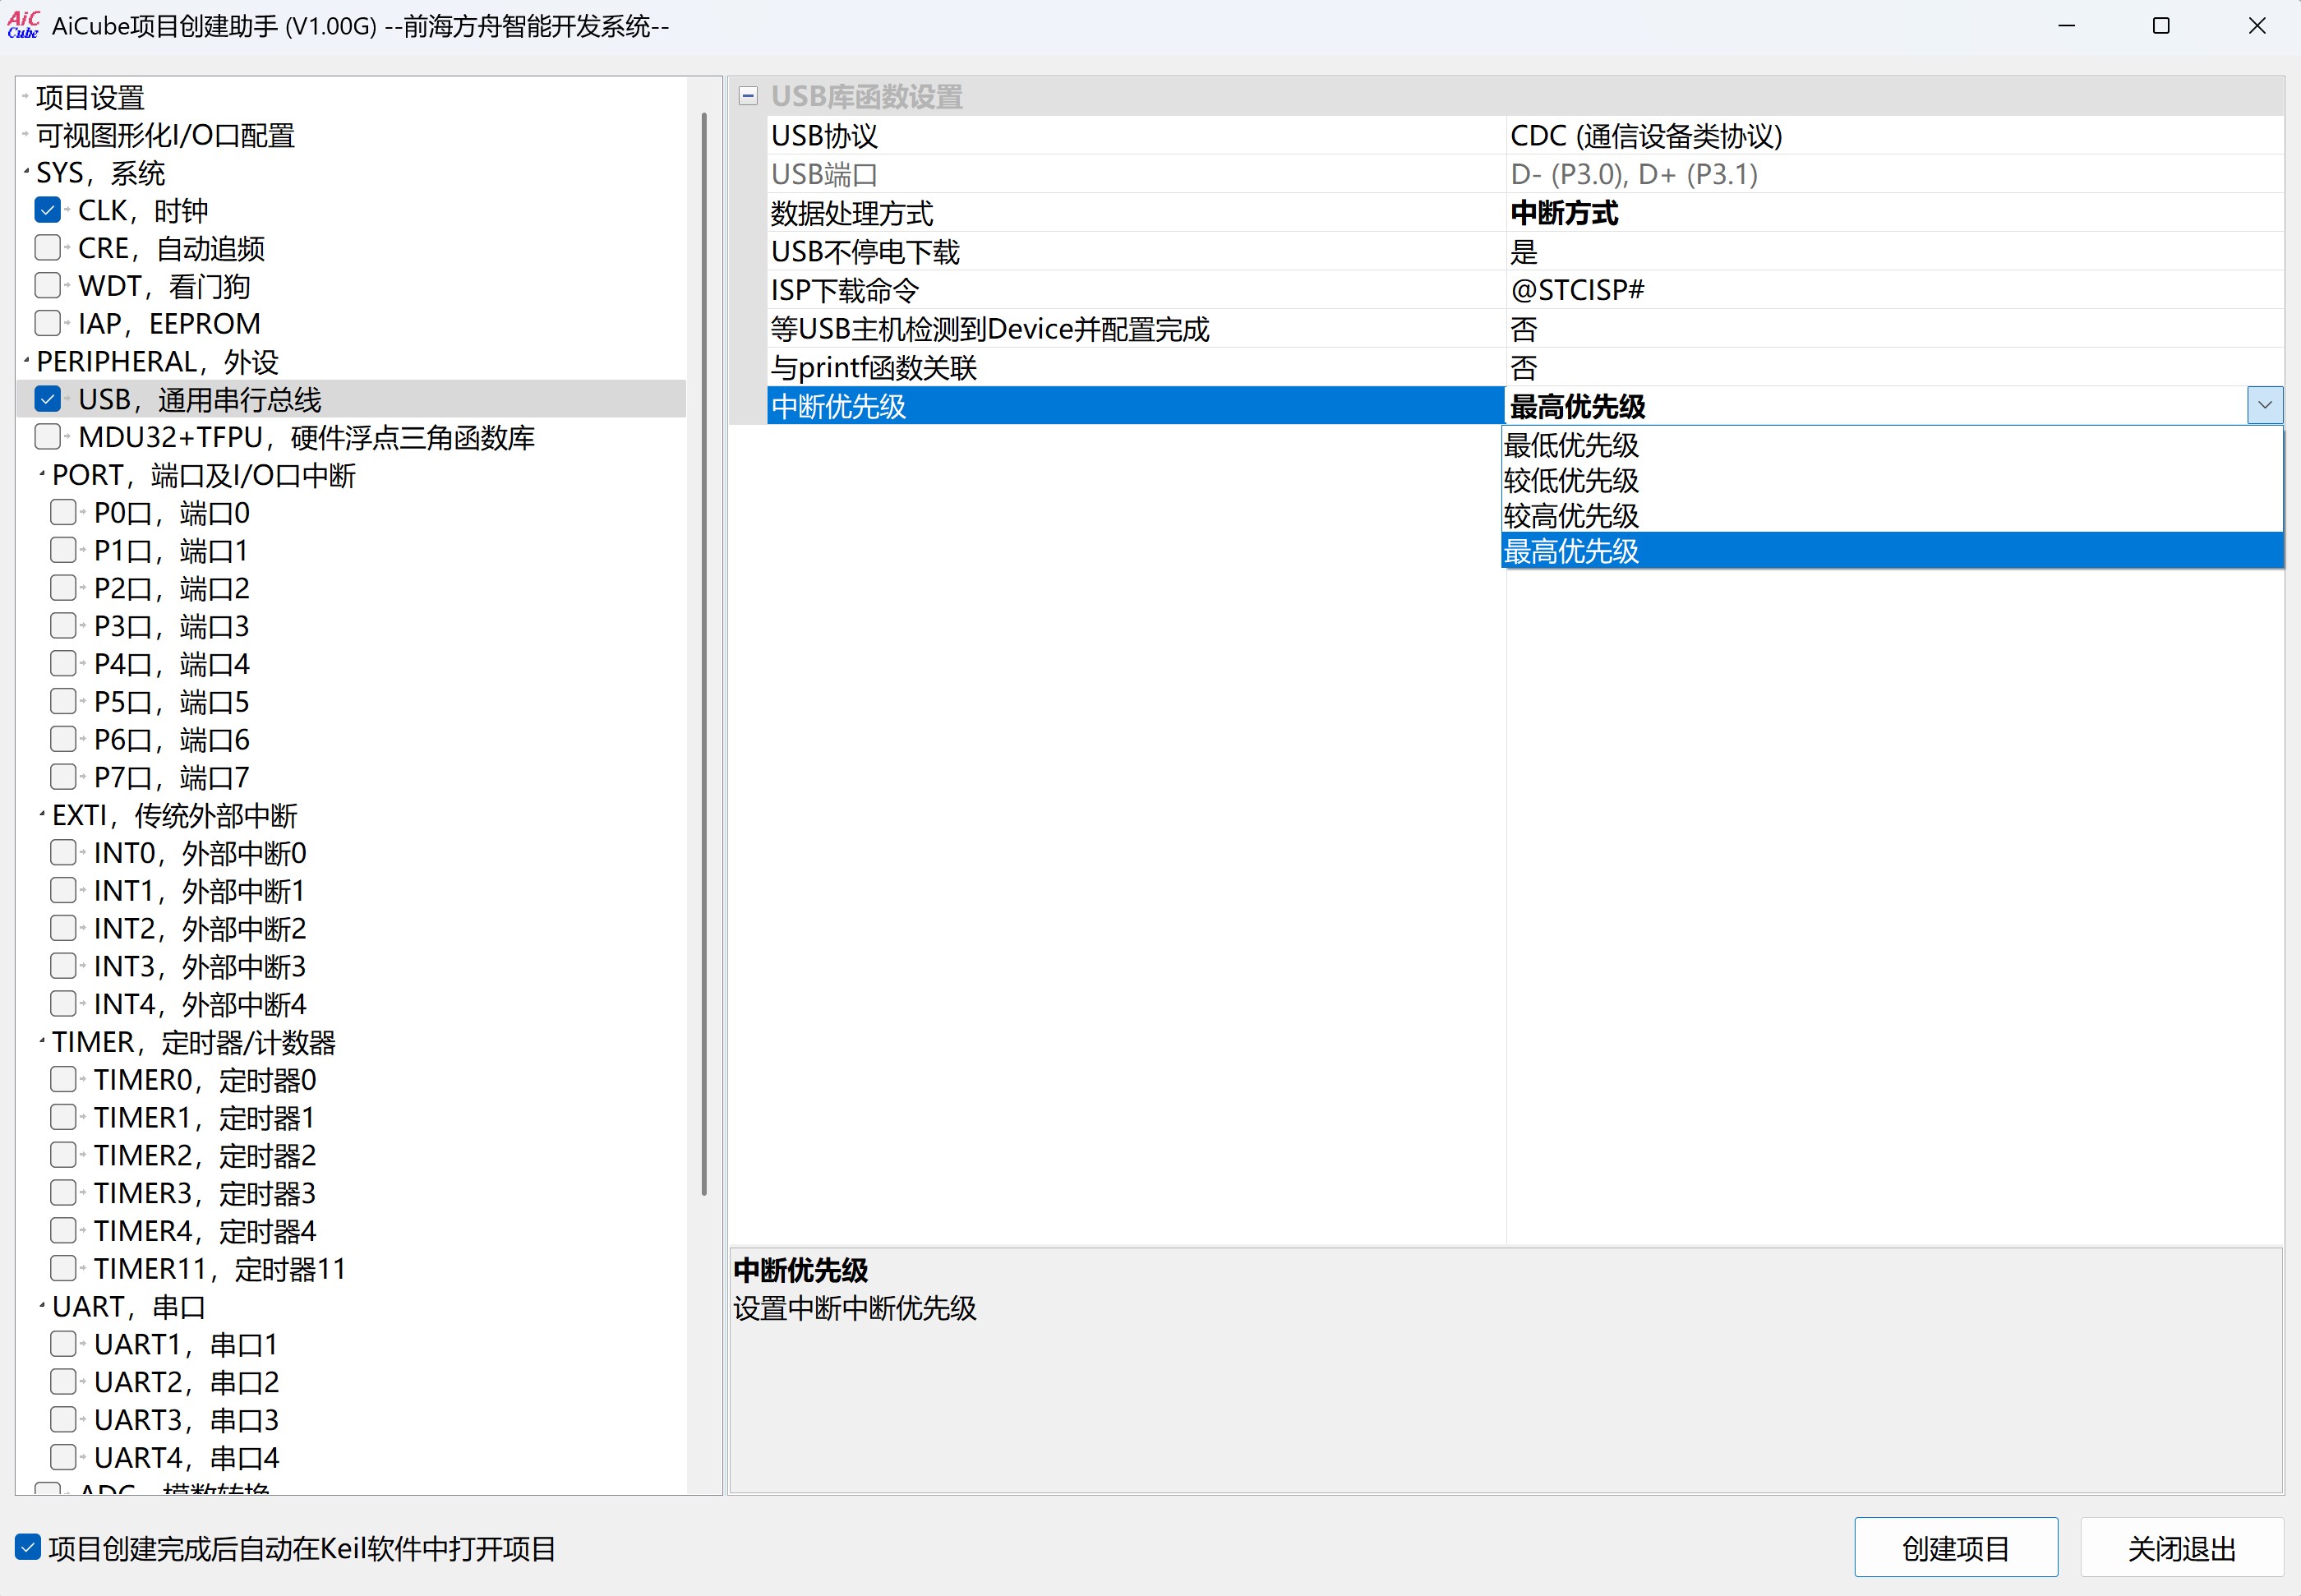Screen dimensions: 2301x1596
Task: Click the tree panel vertical scrollbar
Action: (x=704, y=654)
